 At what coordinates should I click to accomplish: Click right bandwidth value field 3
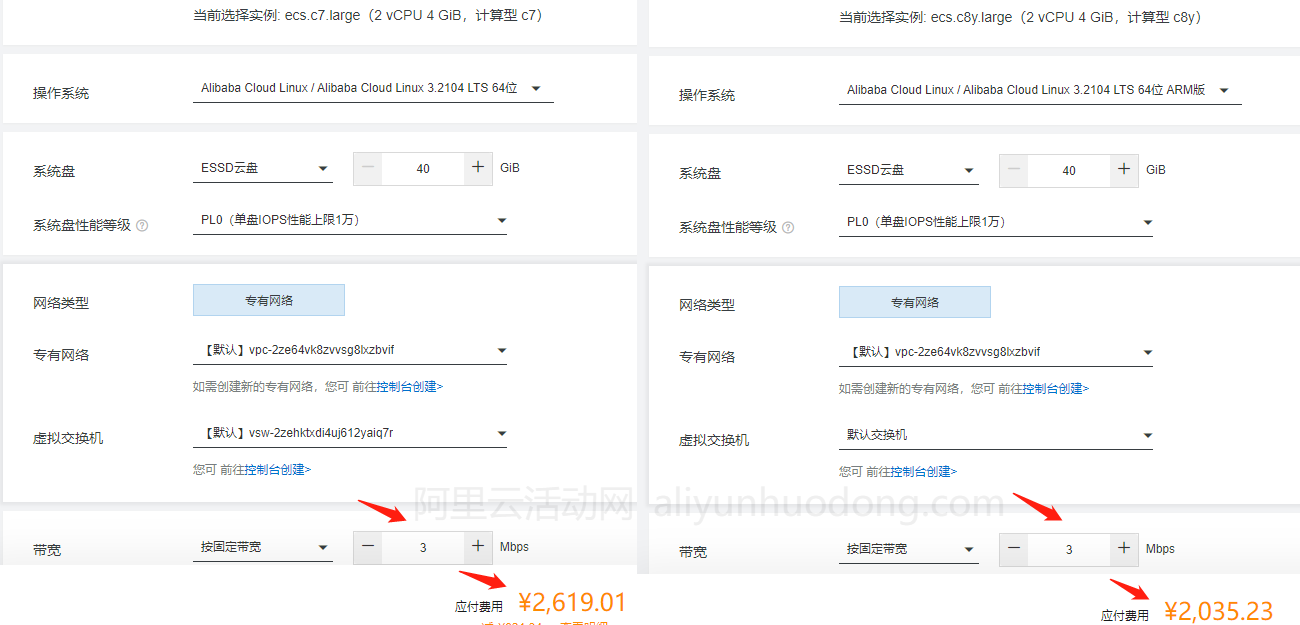[x=1069, y=549]
